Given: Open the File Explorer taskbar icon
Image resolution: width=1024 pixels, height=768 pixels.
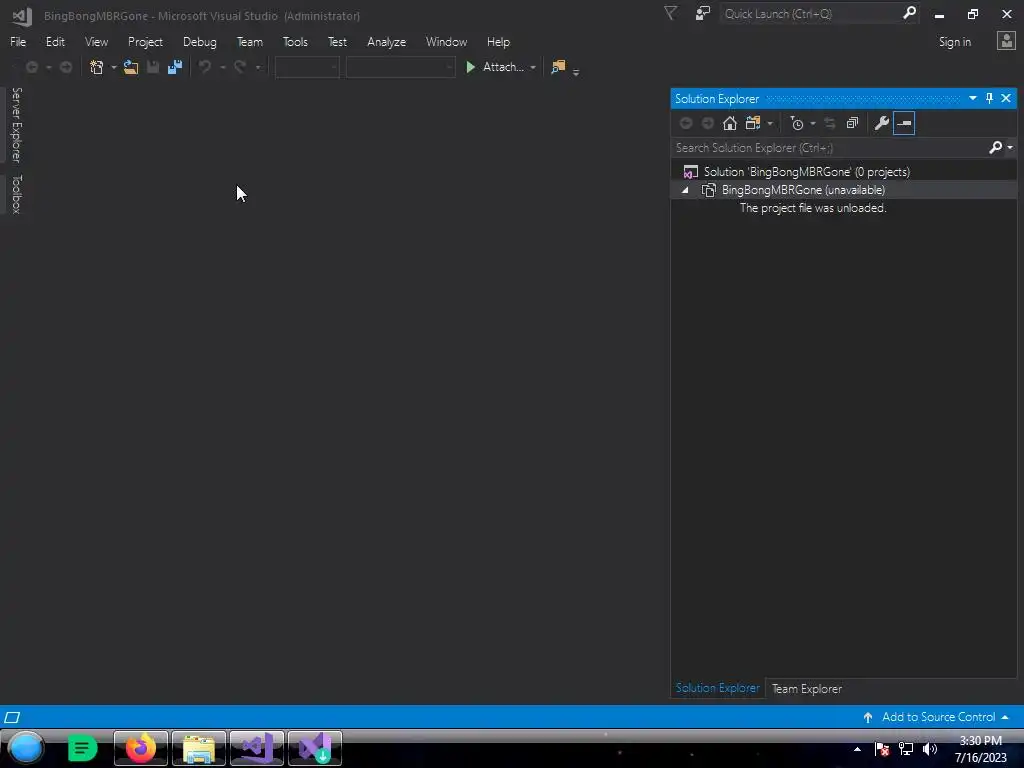Looking at the screenshot, I should (x=199, y=748).
